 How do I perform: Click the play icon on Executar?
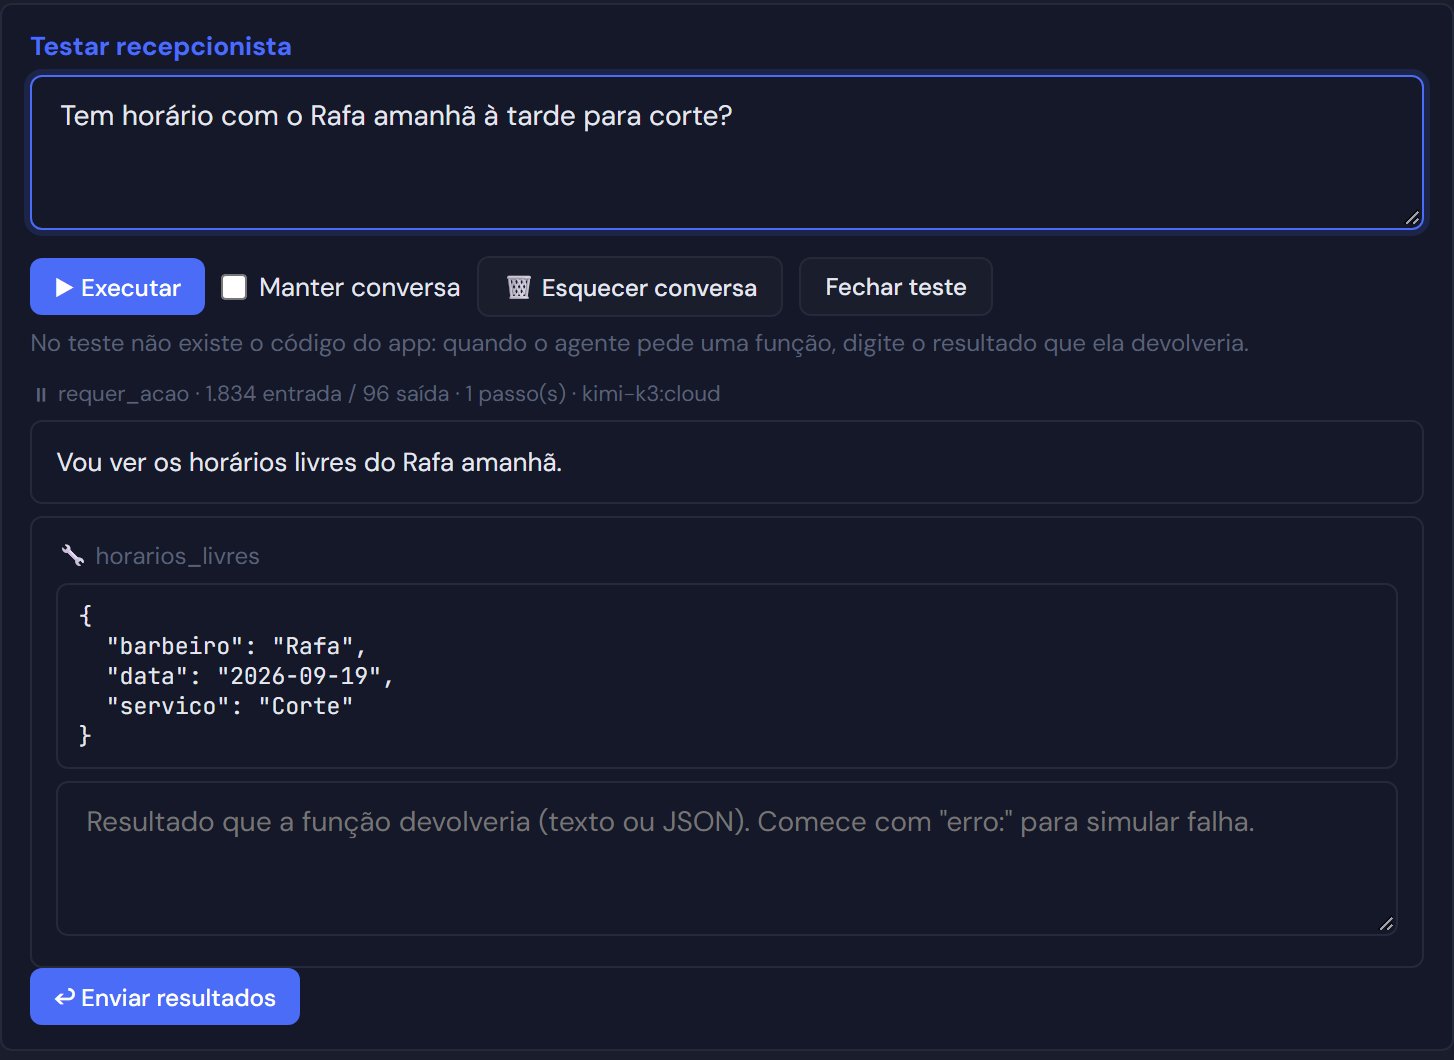64,288
